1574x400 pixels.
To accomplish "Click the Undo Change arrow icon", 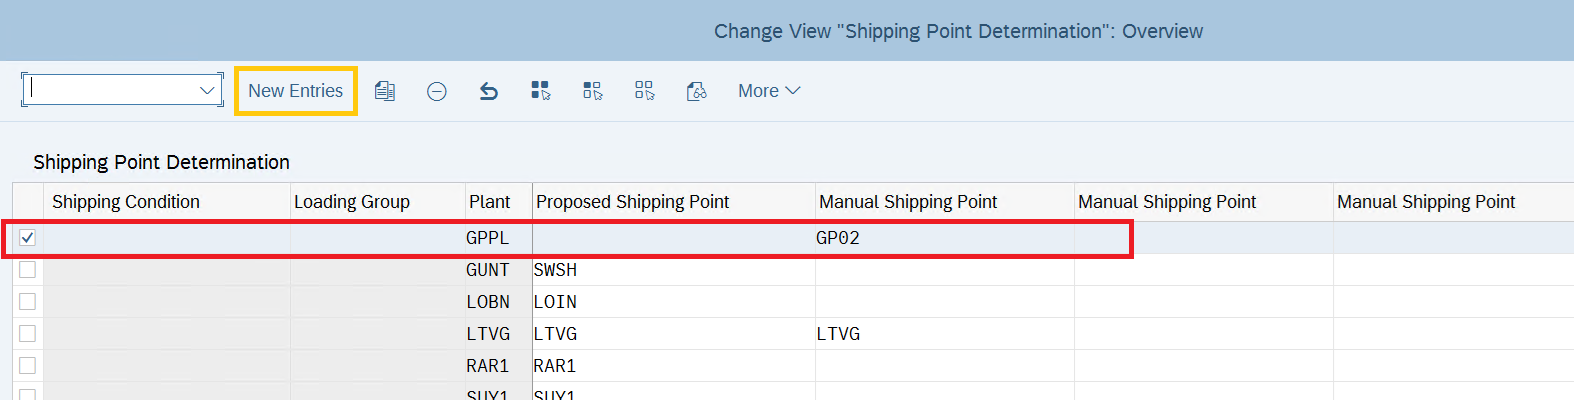I will [x=489, y=91].
